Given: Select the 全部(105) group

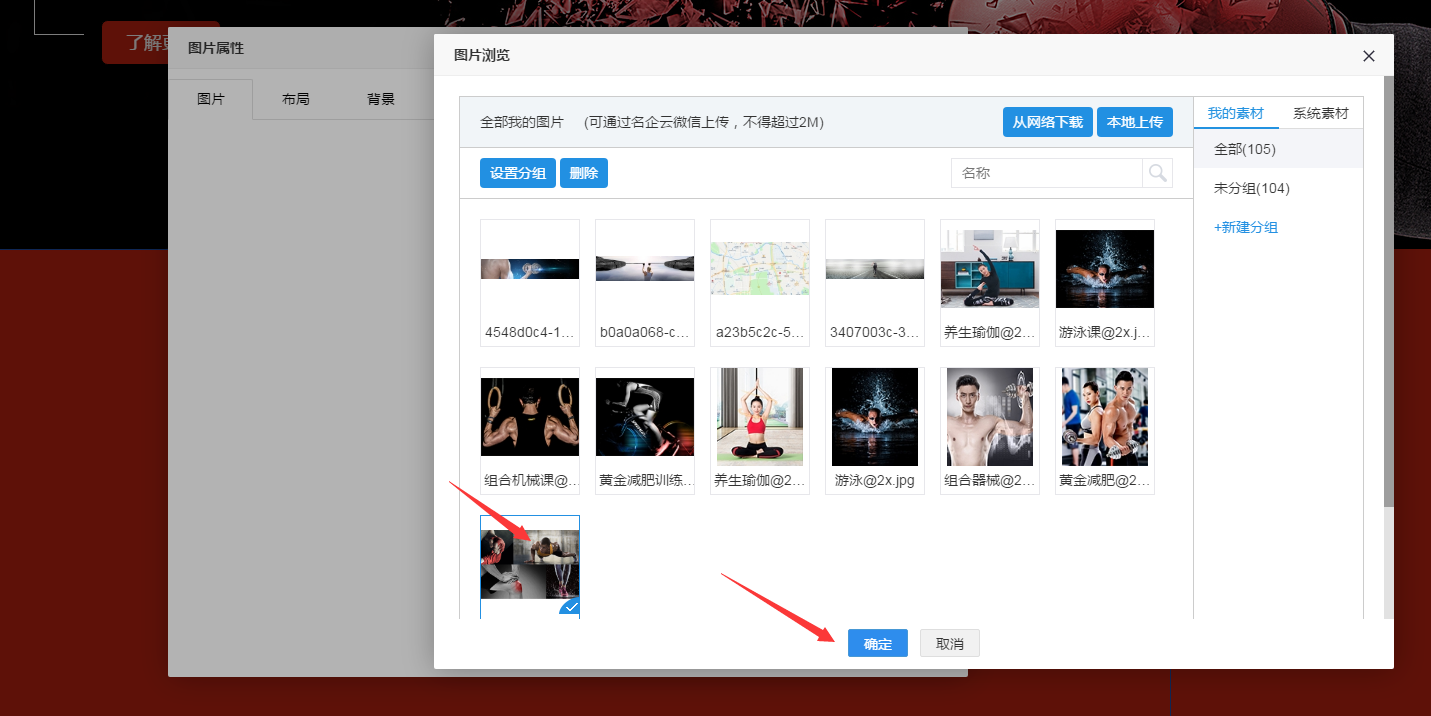Looking at the screenshot, I should (x=1244, y=149).
